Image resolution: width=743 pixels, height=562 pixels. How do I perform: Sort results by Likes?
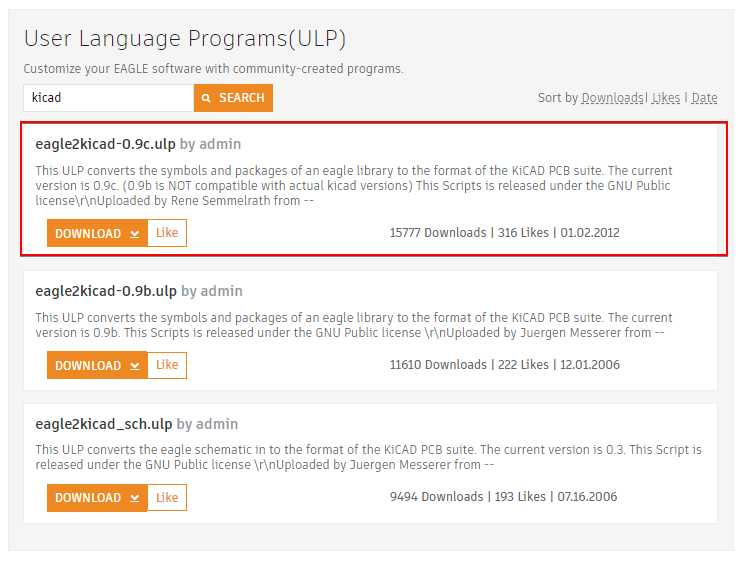click(666, 98)
